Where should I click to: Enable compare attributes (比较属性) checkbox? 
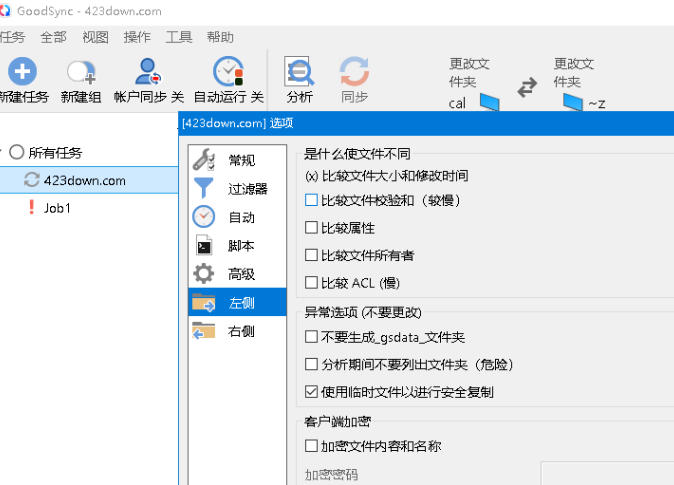(x=311, y=227)
